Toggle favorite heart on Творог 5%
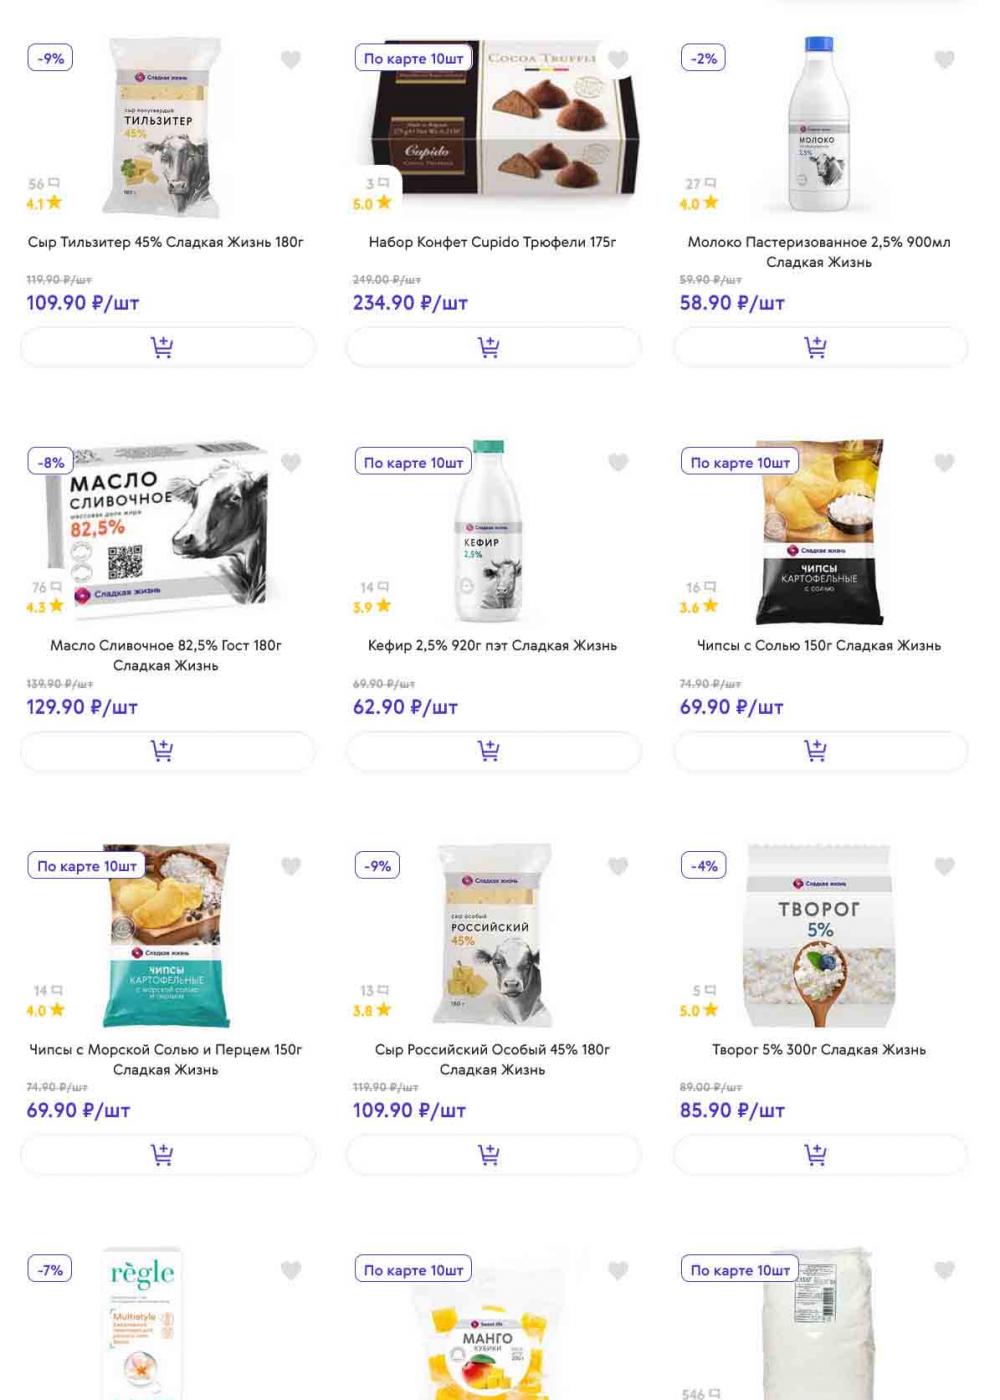 point(944,867)
